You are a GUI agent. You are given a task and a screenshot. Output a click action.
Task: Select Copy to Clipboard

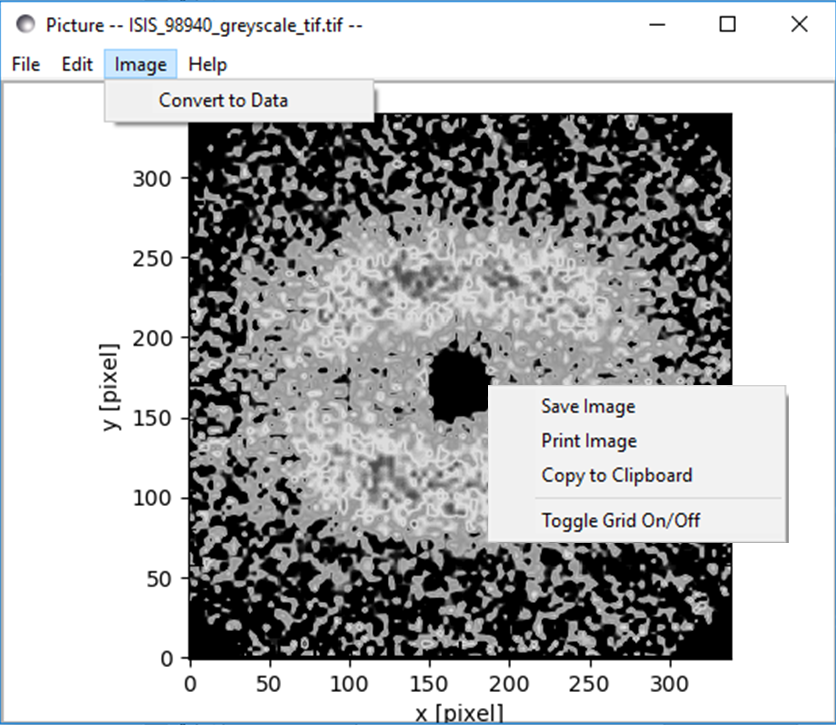(616, 475)
